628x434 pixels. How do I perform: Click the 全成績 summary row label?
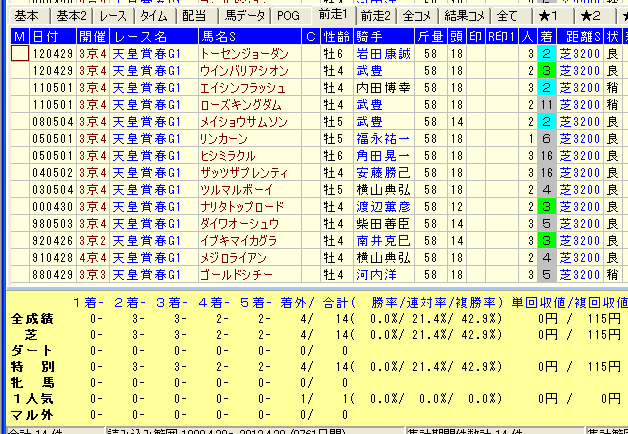click(32, 319)
